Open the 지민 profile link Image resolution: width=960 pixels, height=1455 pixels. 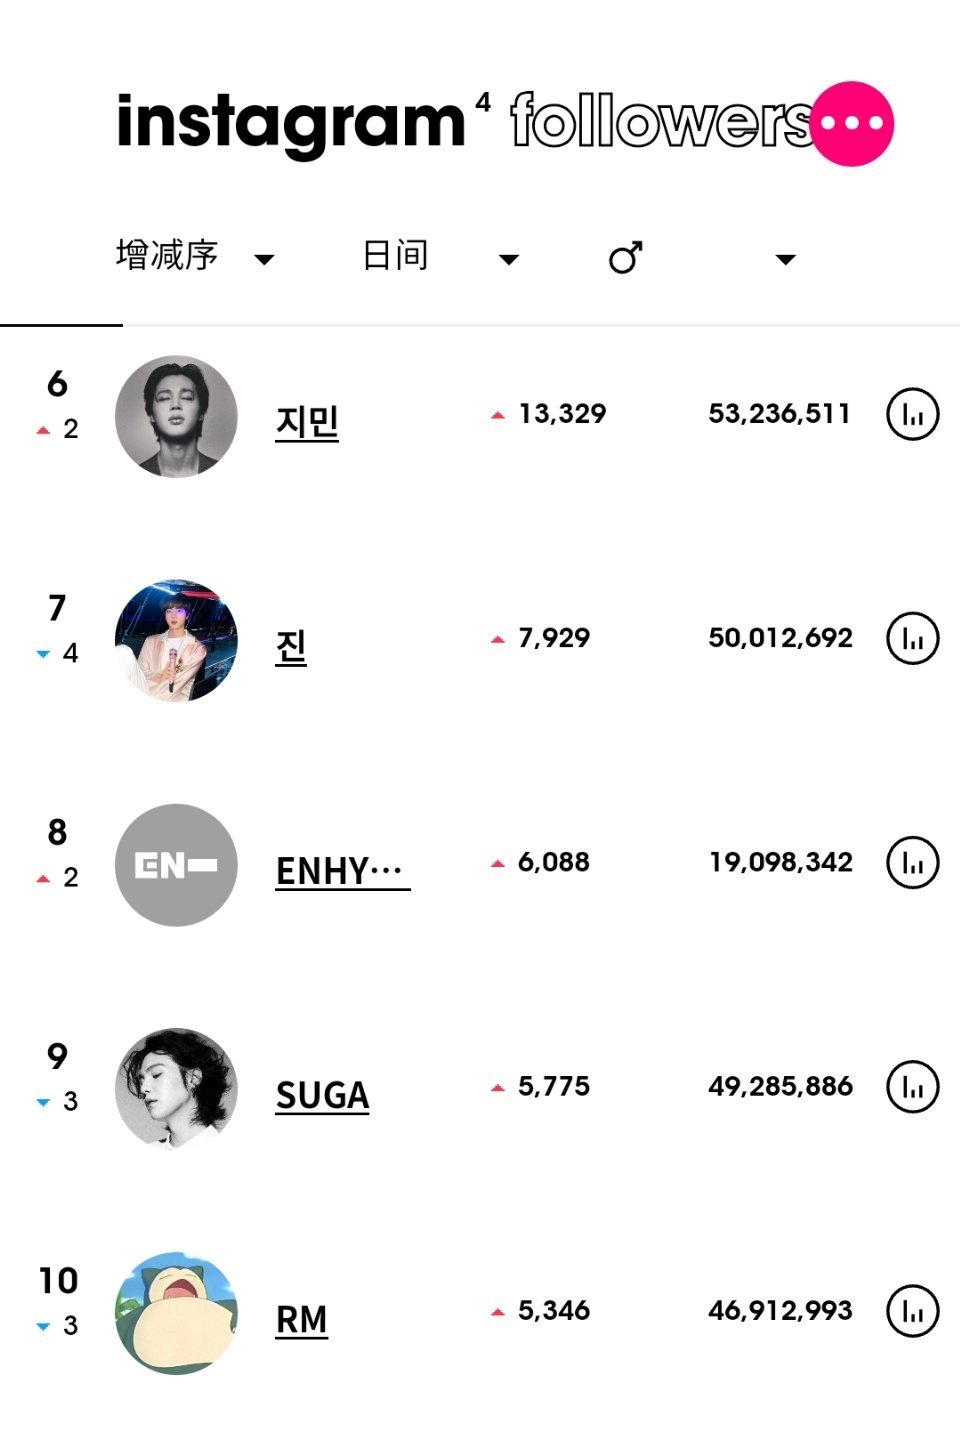(x=307, y=422)
